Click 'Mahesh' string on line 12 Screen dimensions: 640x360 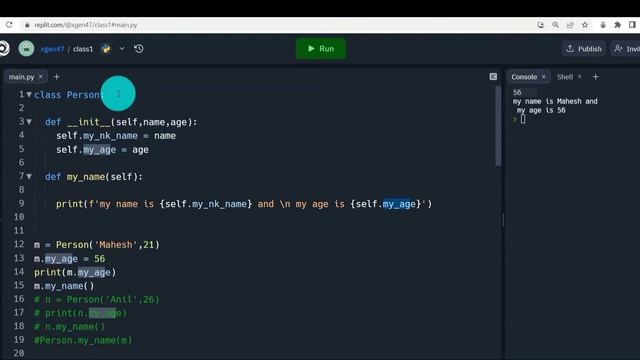point(116,245)
